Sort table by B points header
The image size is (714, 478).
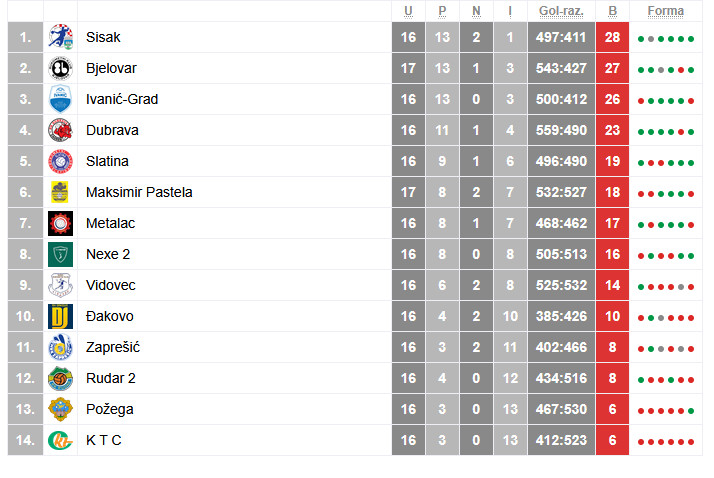[x=612, y=11]
